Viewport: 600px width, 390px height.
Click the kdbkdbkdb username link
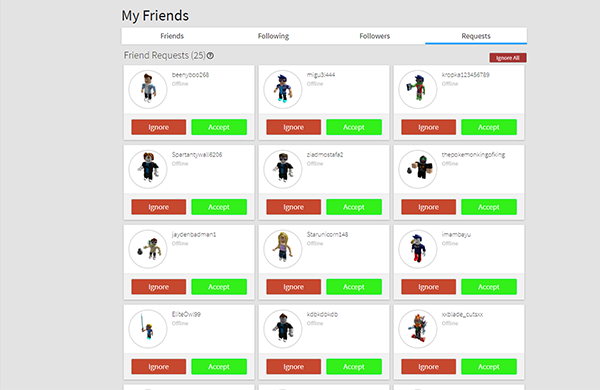coord(322,315)
